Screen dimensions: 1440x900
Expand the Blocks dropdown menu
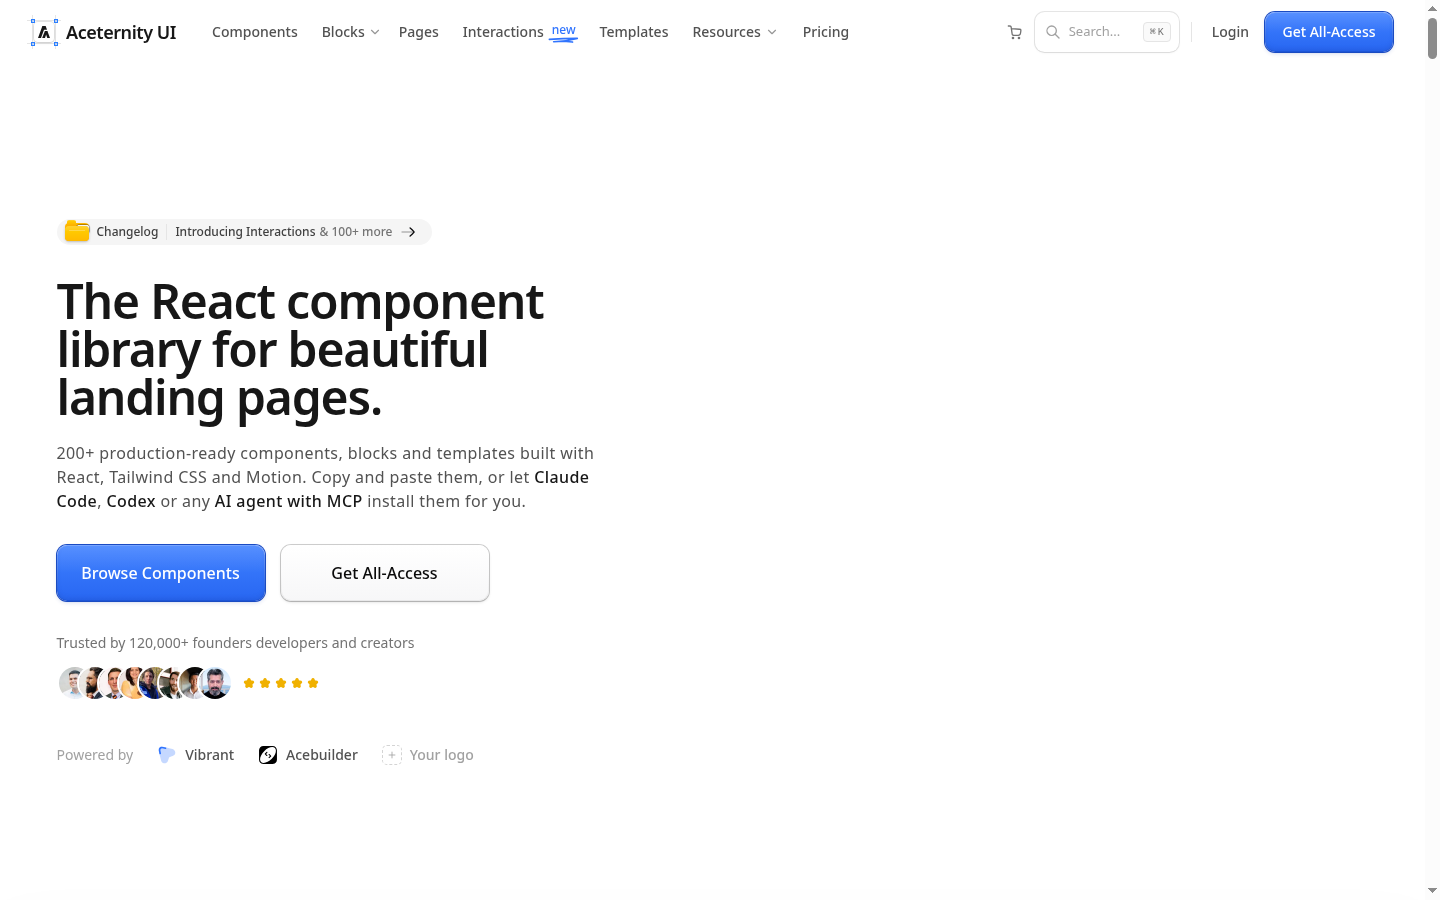point(351,32)
